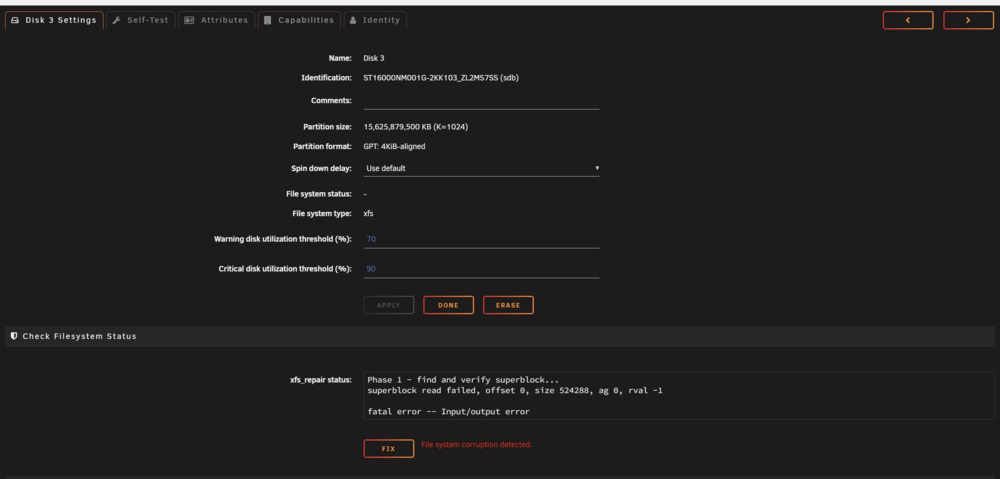Click the disk icon on Disk 3 Settings tab
This screenshot has height=479, width=1000.
tap(15, 20)
